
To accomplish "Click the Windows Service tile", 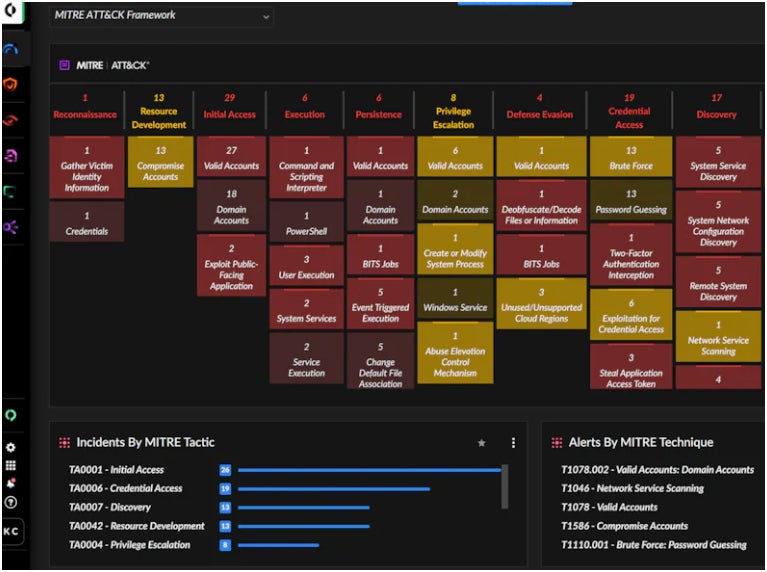I will pyautogui.click(x=455, y=298).
